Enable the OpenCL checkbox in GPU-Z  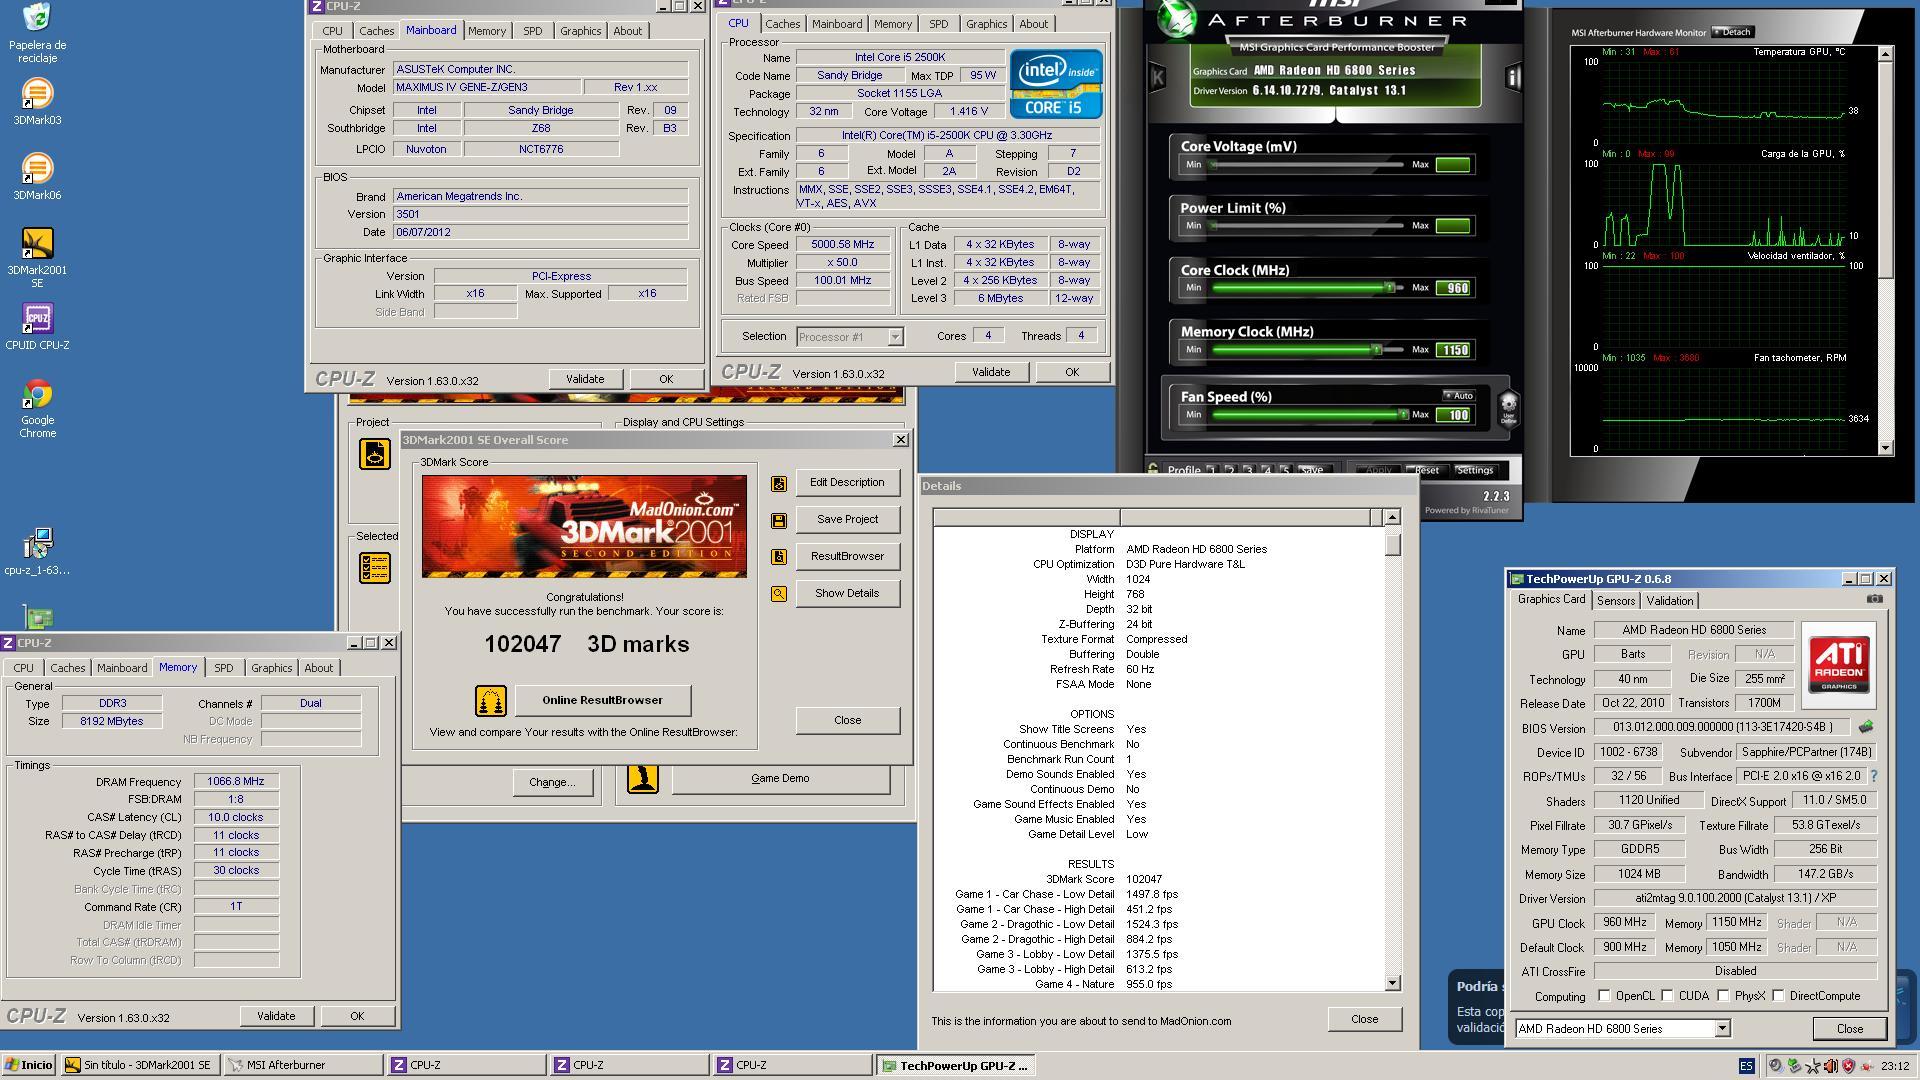click(1605, 996)
